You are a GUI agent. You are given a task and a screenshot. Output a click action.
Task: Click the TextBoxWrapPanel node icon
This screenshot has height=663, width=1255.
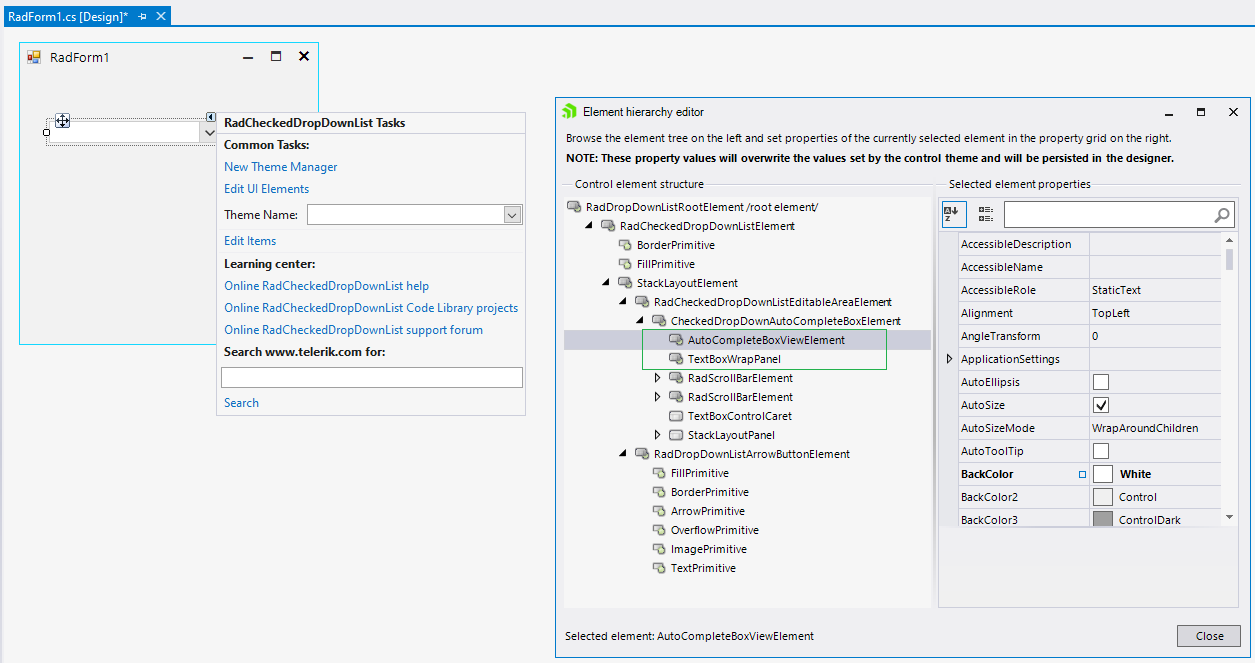click(x=676, y=359)
